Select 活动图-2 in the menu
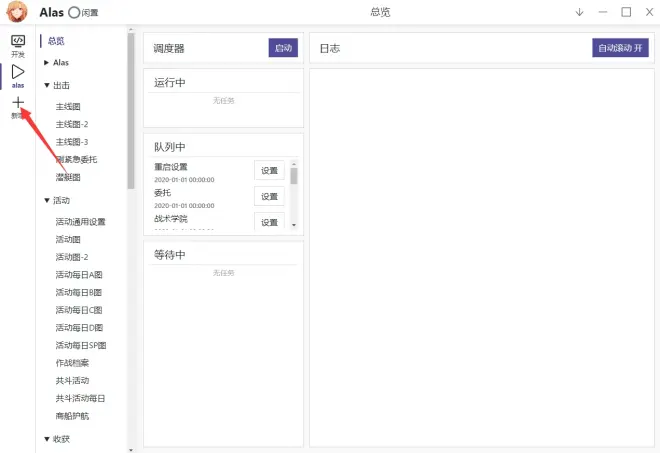 click(72, 257)
